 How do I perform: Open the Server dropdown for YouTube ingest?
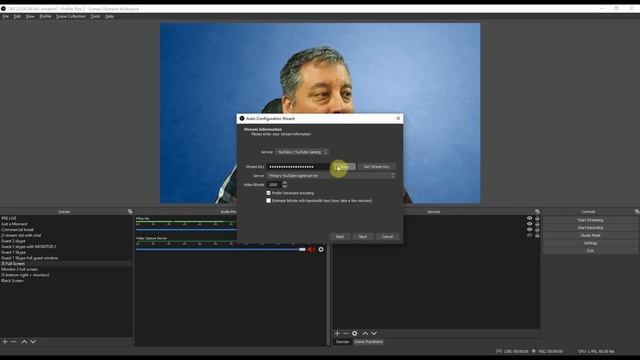(x=331, y=176)
